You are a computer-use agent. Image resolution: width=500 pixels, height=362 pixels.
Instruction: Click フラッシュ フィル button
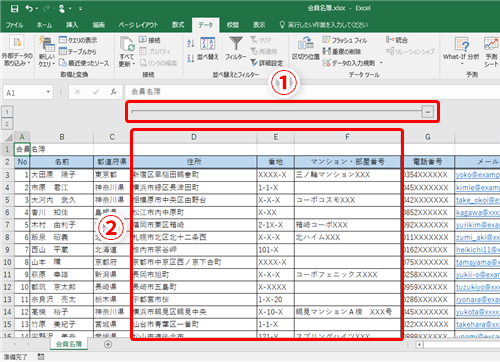point(345,40)
